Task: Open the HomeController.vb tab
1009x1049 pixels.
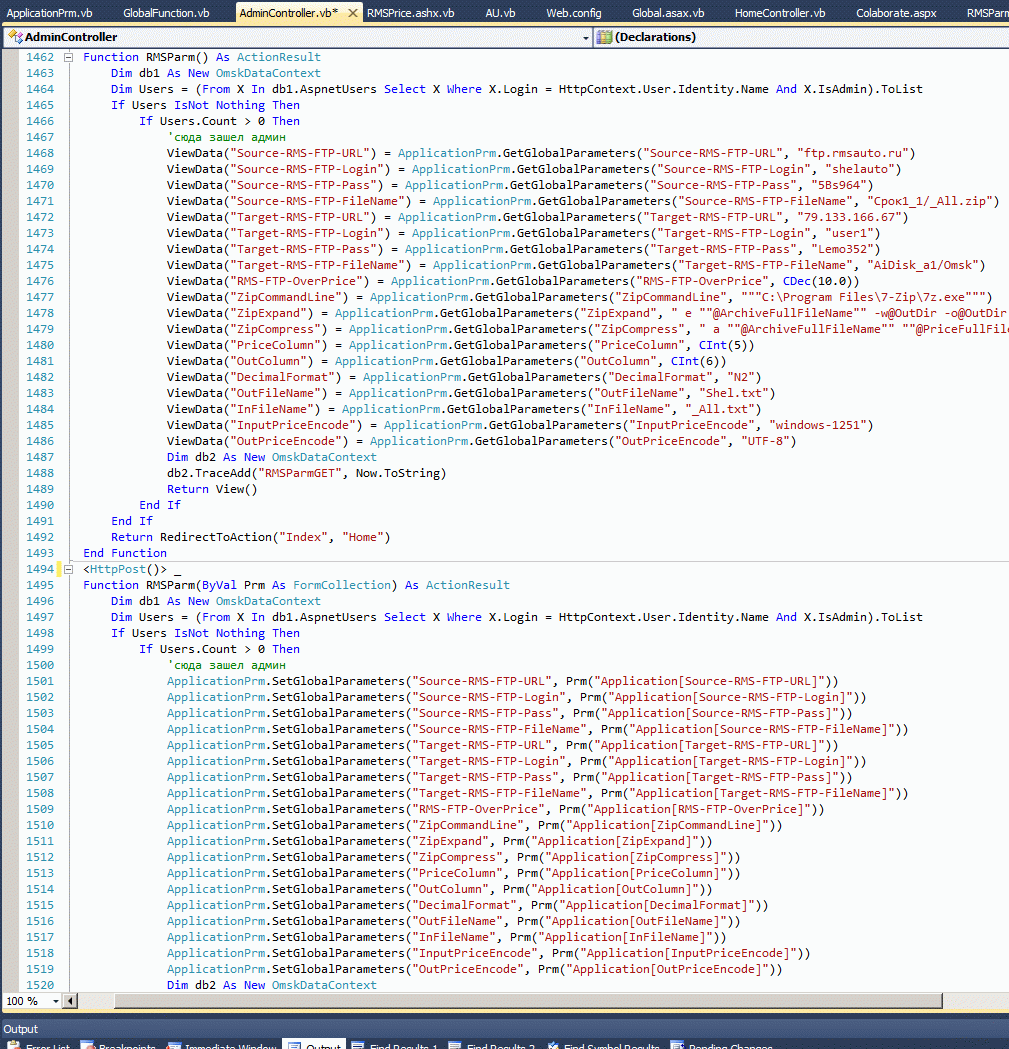Action: pos(779,13)
